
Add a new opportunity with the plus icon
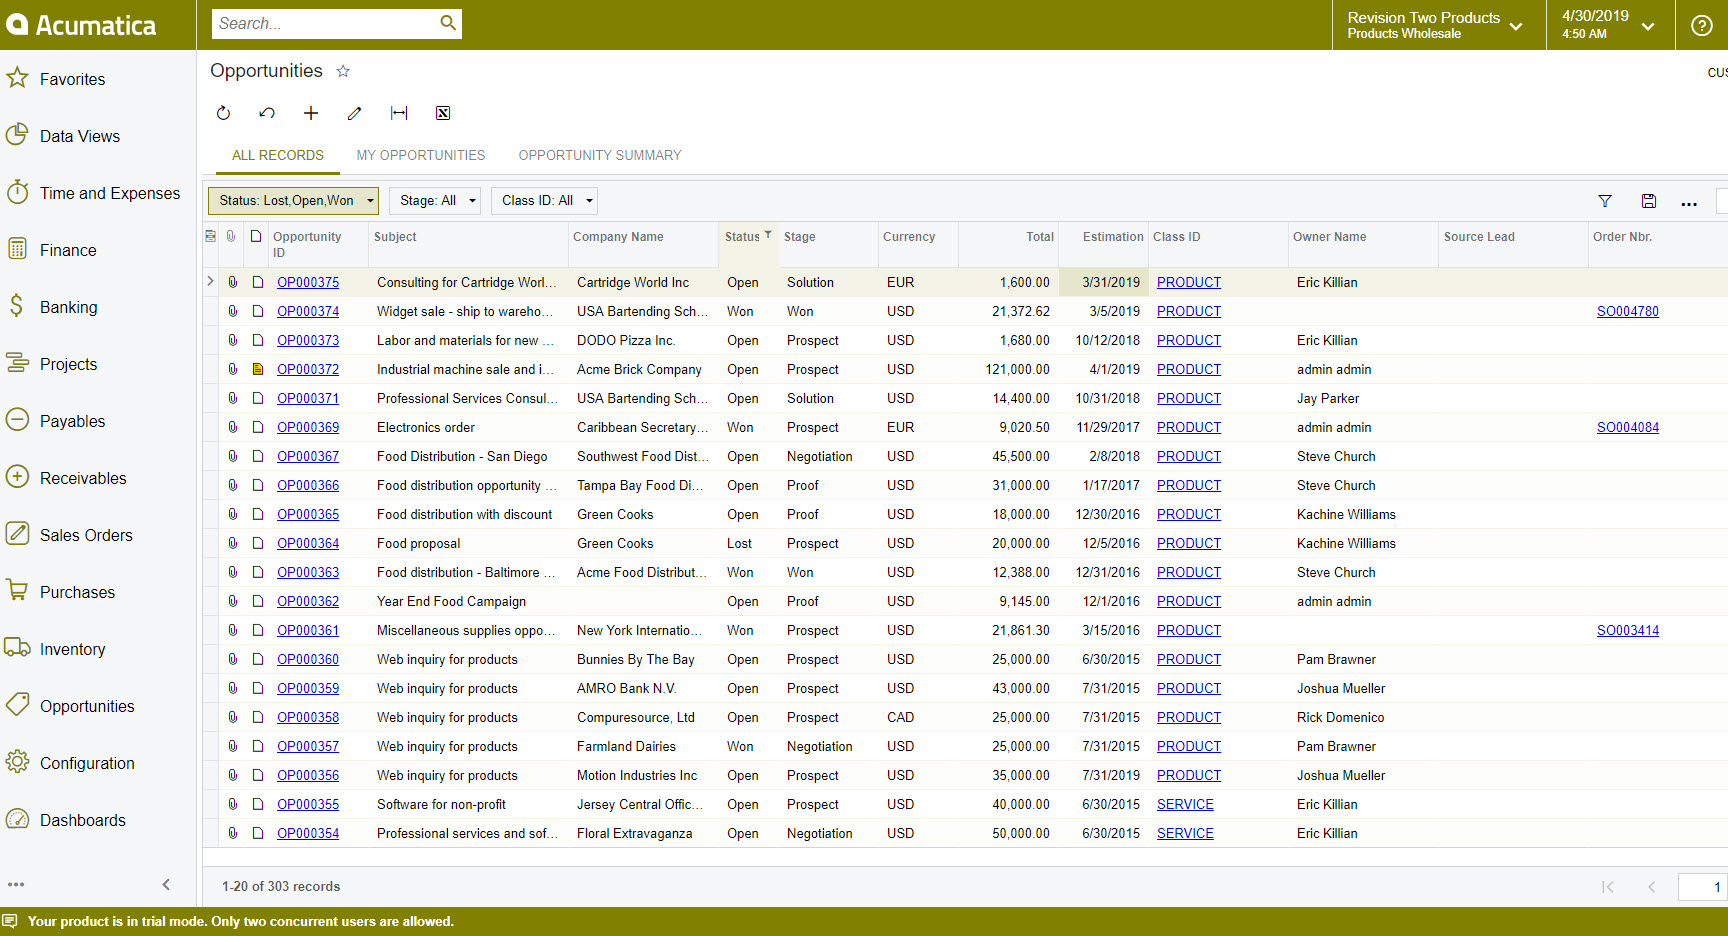point(311,113)
